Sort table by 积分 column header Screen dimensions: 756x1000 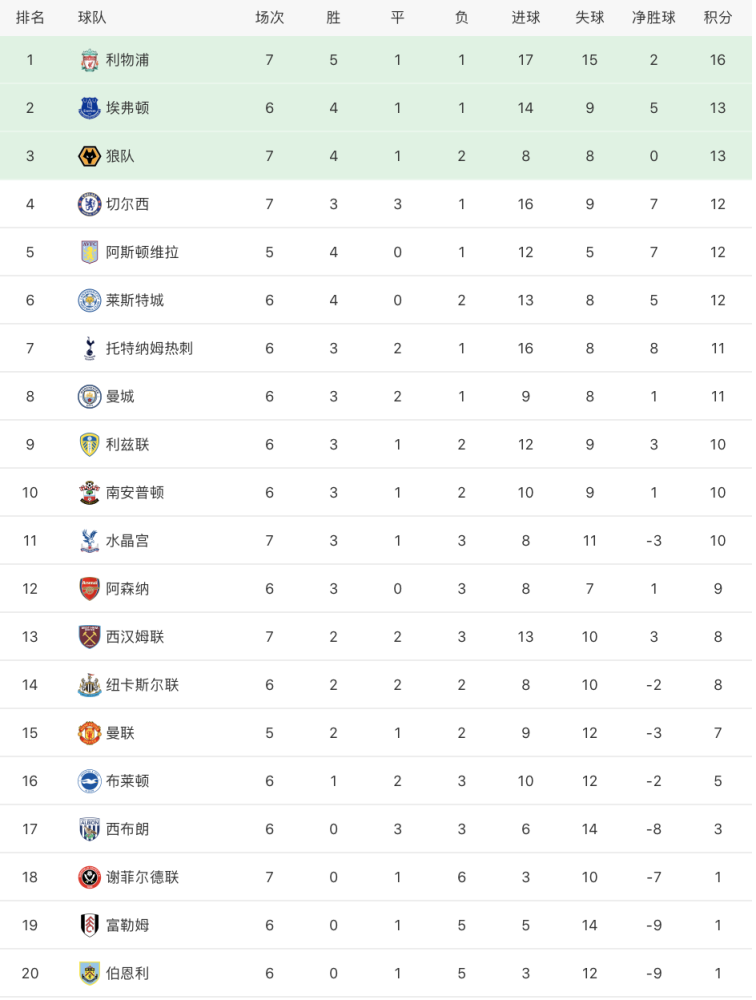(x=717, y=18)
